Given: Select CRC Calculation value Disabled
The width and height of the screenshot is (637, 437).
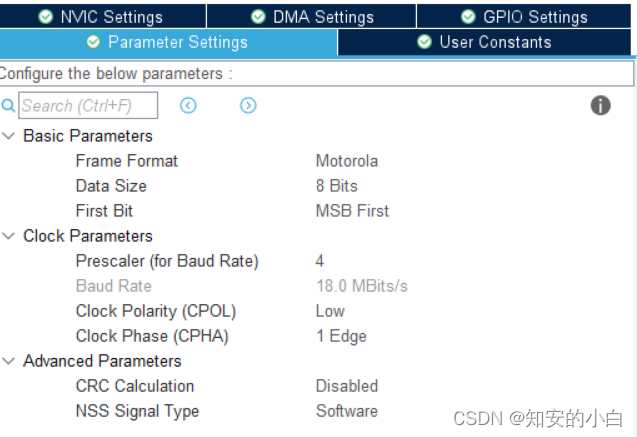Looking at the screenshot, I should (x=347, y=386).
